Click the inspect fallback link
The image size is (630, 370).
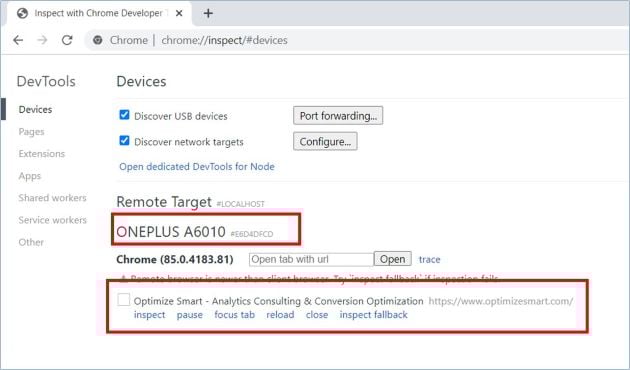[x=374, y=315]
